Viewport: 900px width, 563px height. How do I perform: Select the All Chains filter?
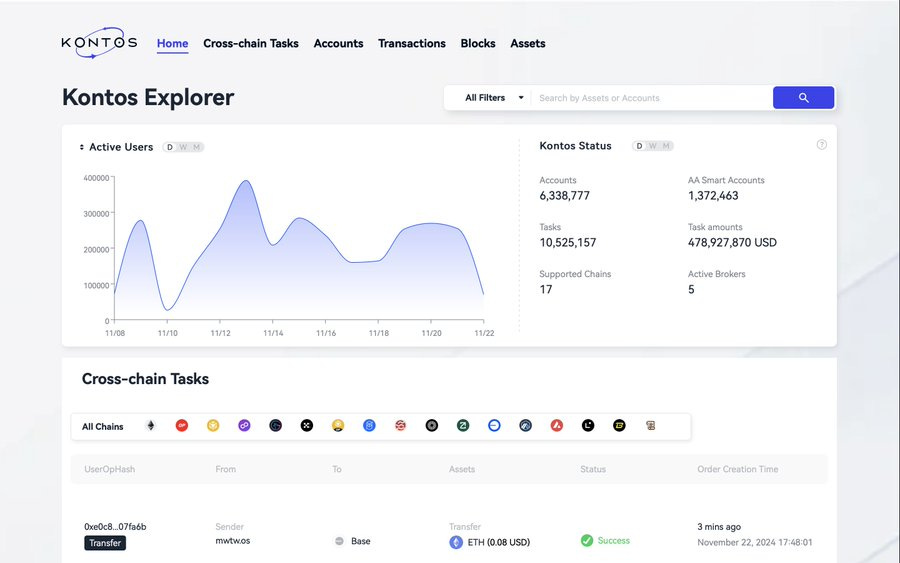[103, 426]
